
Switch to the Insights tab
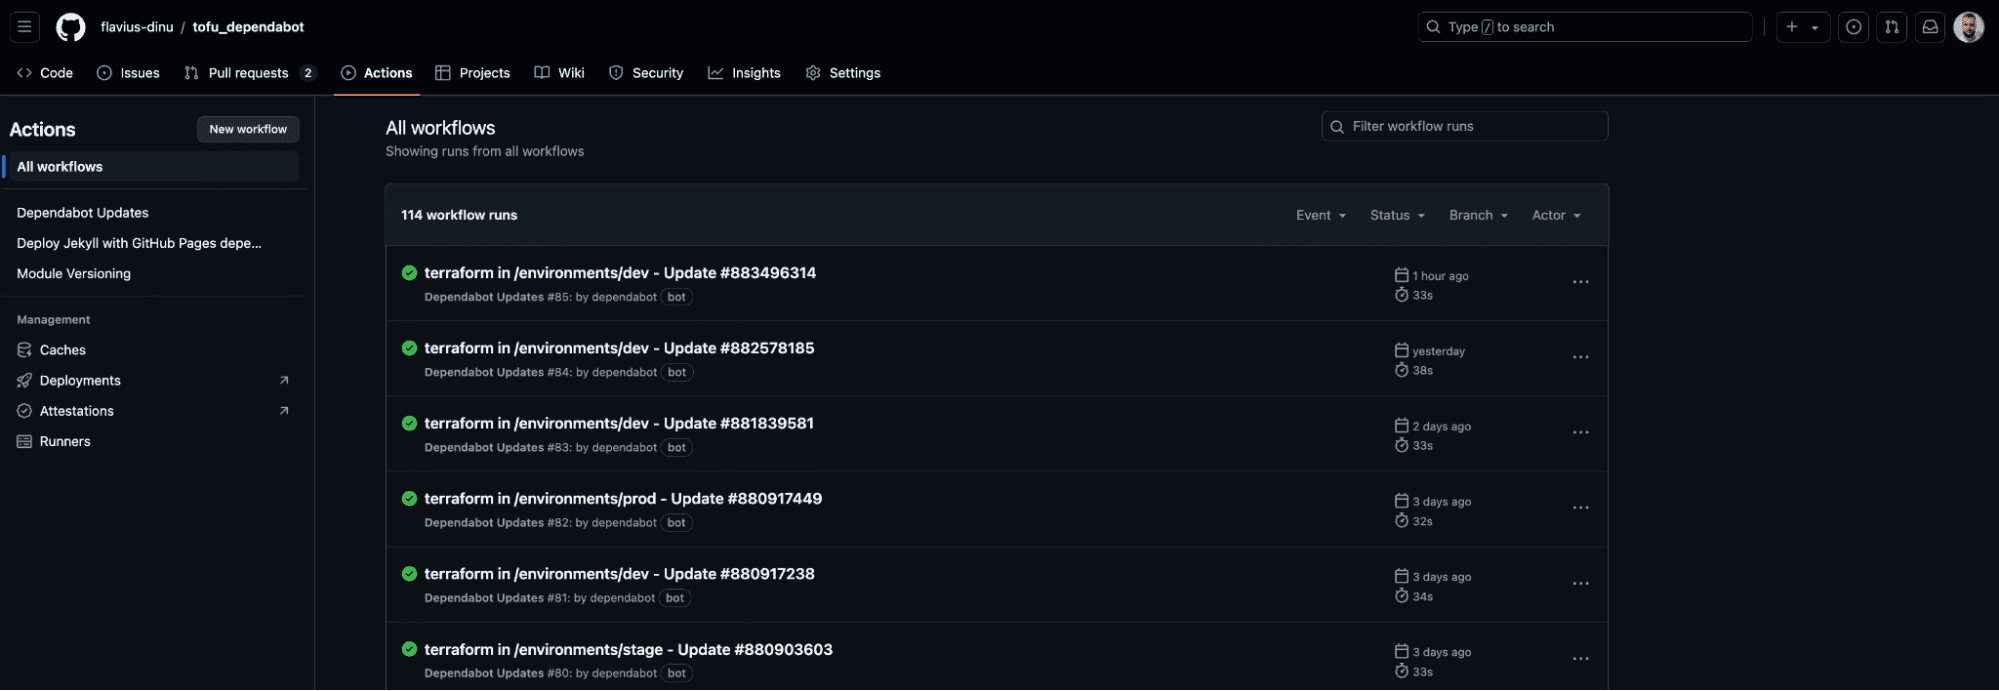pyautogui.click(x=744, y=73)
